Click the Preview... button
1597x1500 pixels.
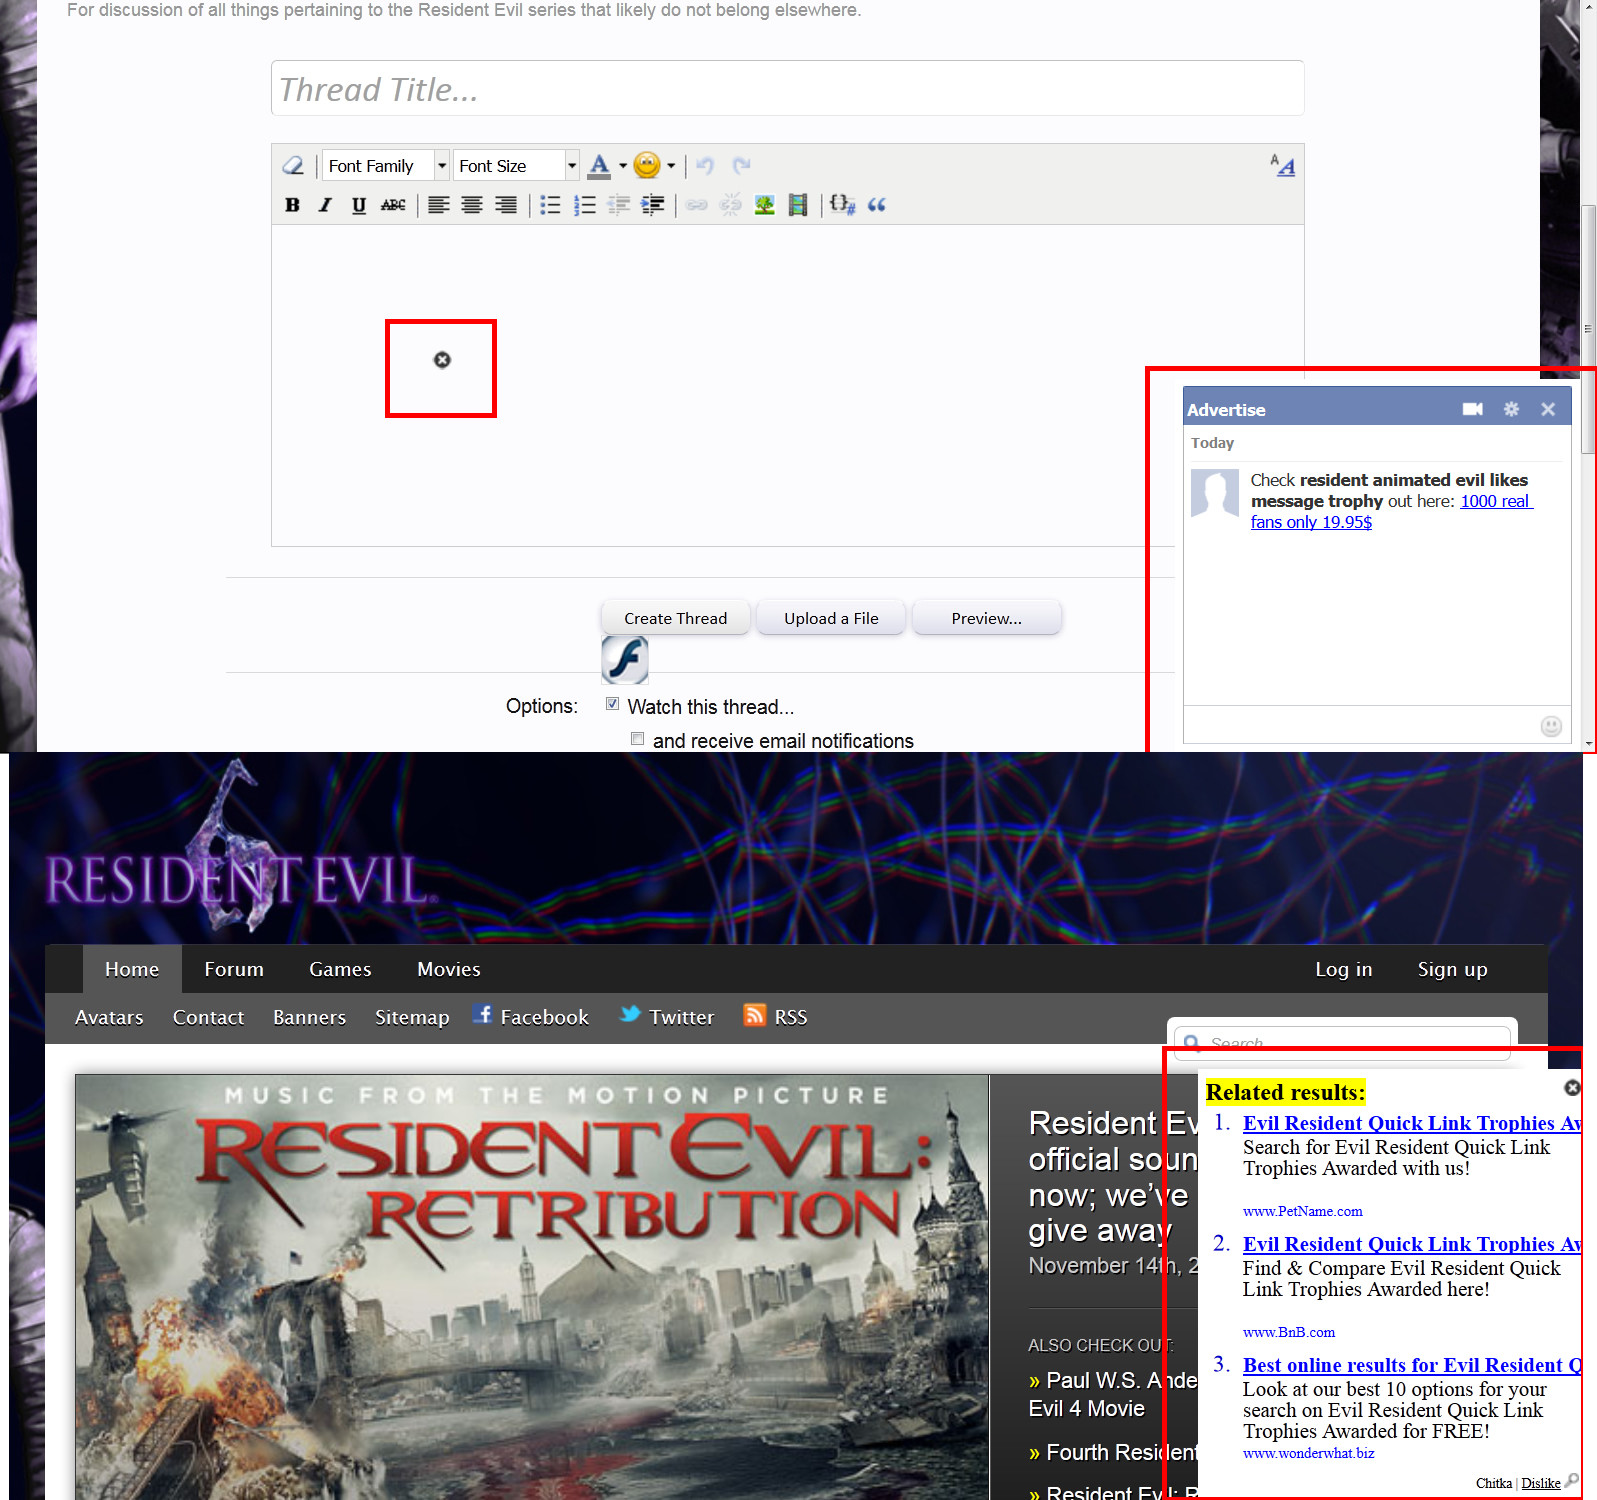(x=986, y=618)
